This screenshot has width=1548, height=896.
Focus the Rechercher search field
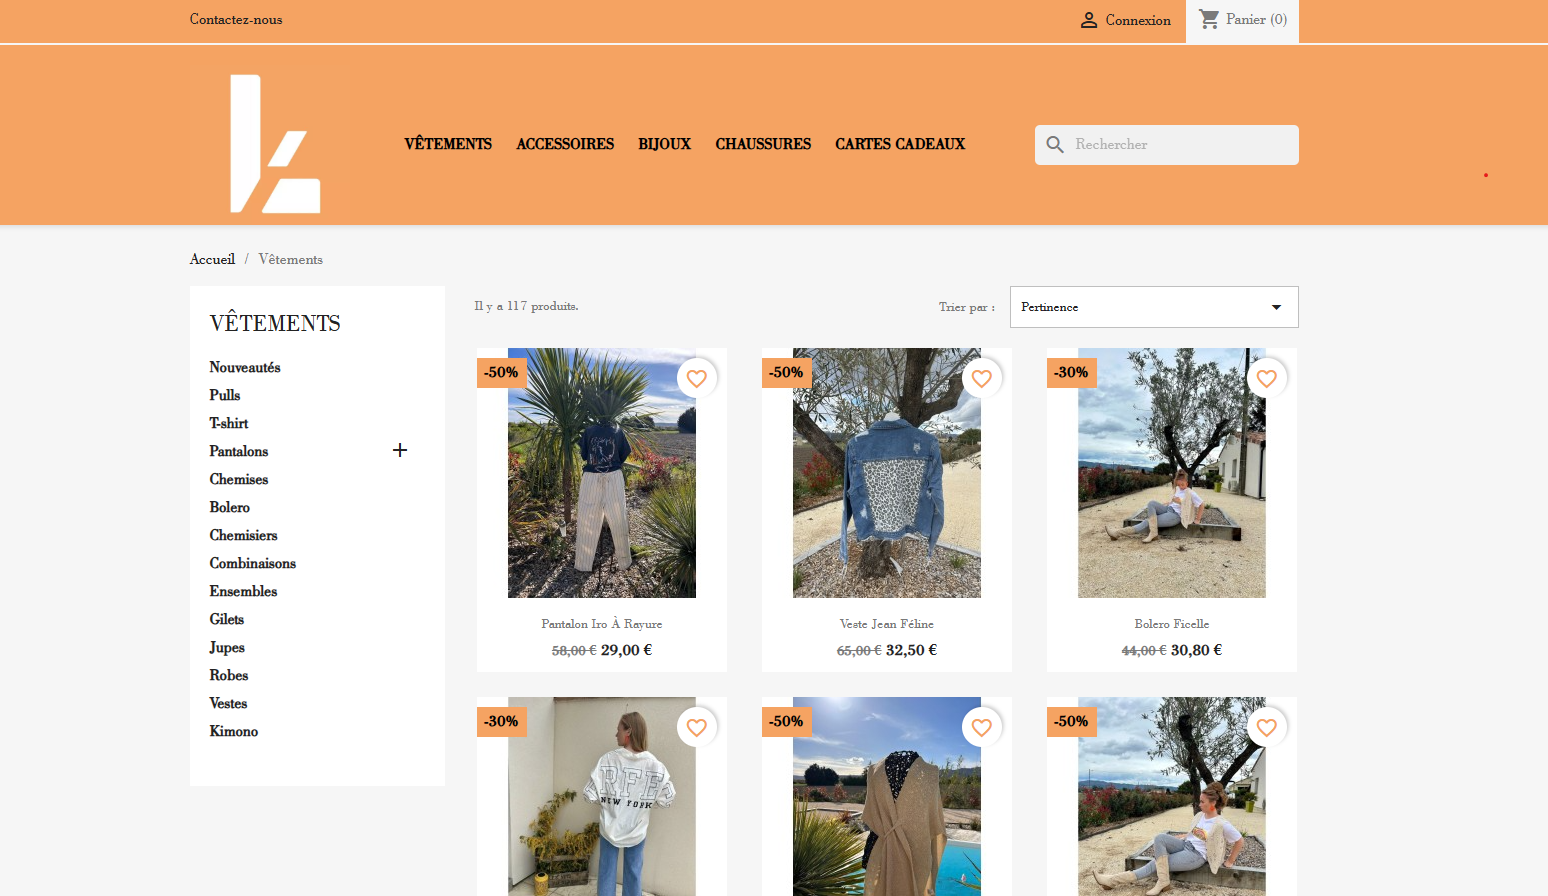(x=1180, y=145)
